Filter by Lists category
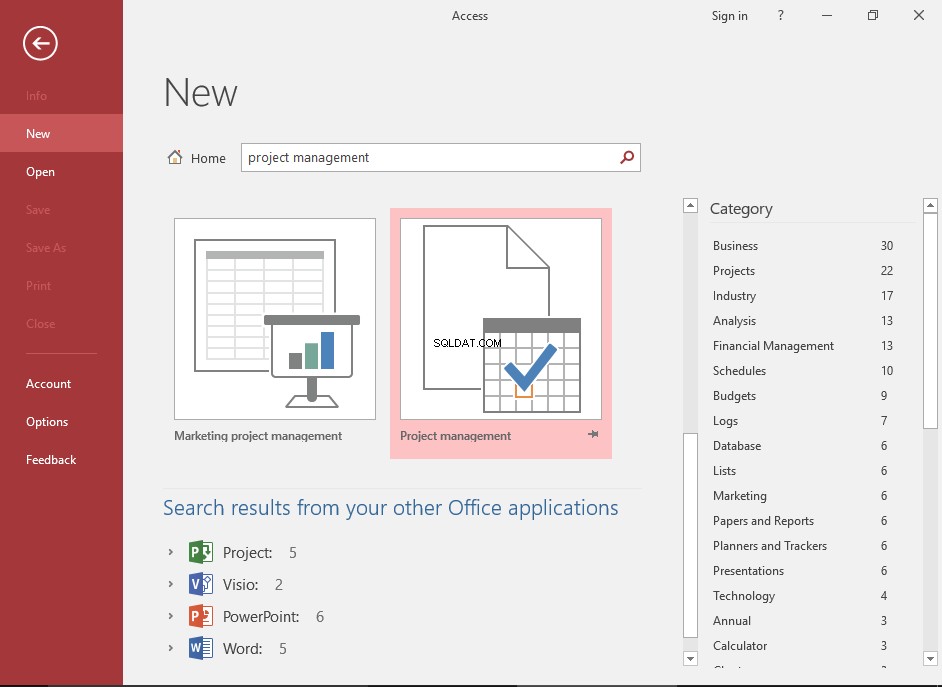942x687 pixels. [x=803, y=471]
